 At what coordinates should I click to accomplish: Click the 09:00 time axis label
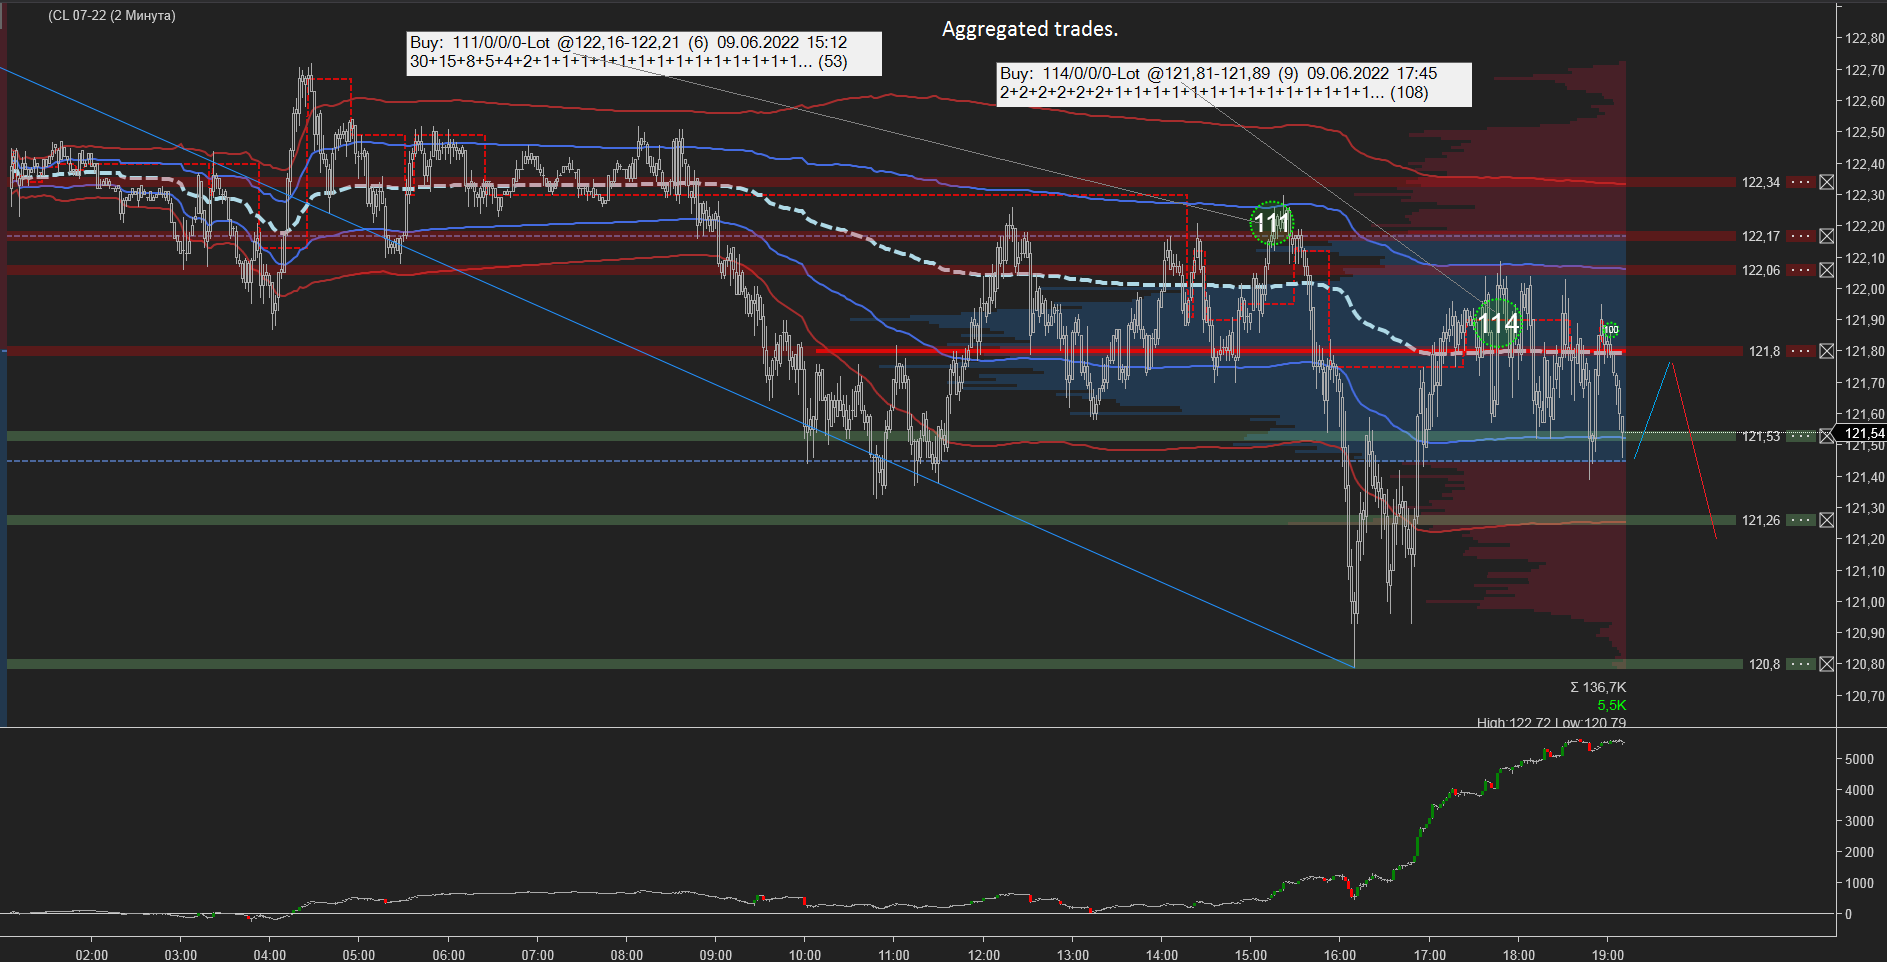(716, 954)
